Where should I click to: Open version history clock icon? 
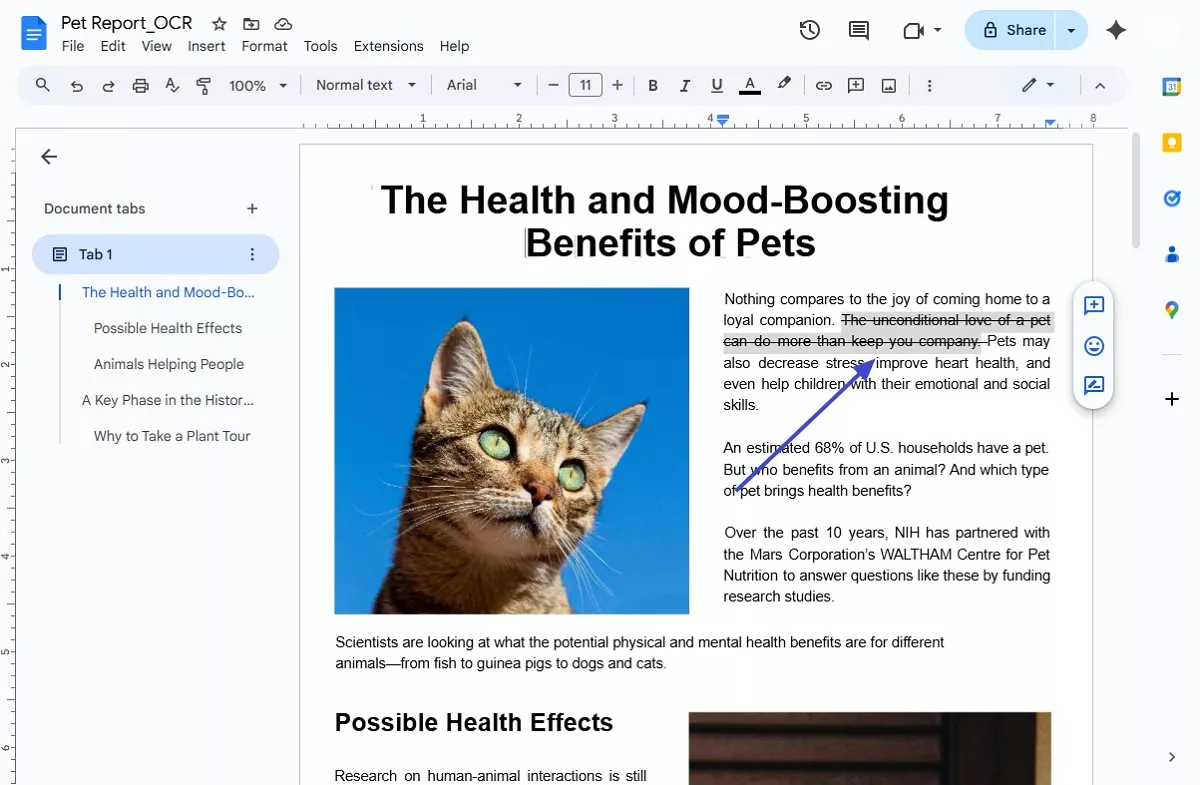tap(809, 30)
